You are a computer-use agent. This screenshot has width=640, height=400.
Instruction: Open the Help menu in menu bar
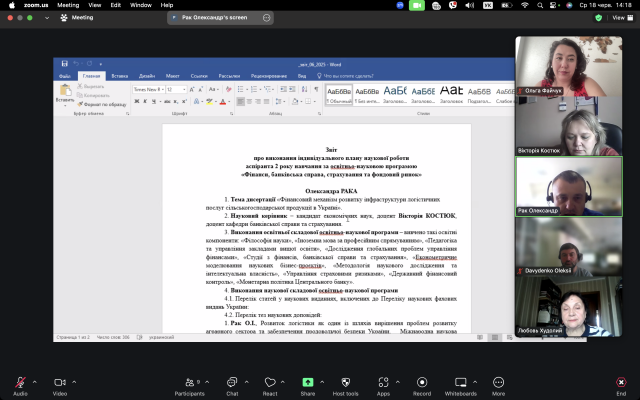167,5
